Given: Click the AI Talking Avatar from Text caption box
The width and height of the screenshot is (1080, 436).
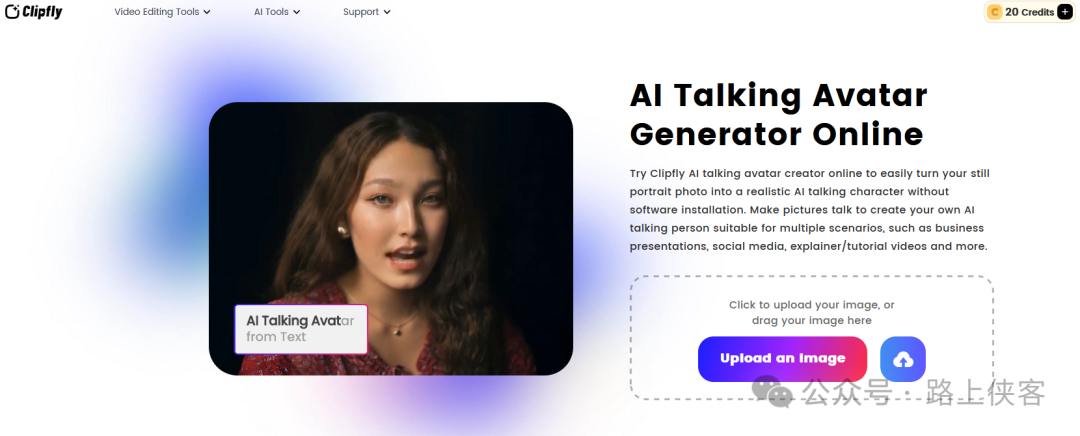Looking at the screenshot, I should coord(301,329).
